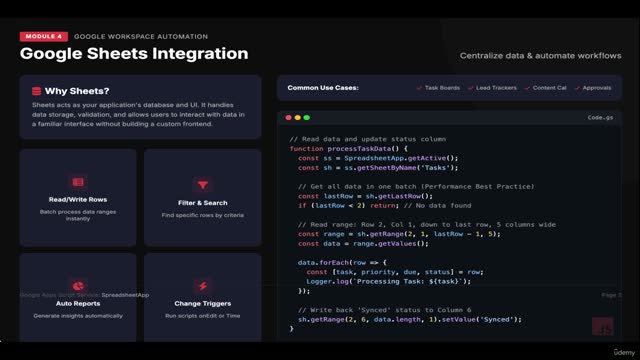Click the 'Read data and update status column' comment
Screen dimensions: 640x360
368,139
